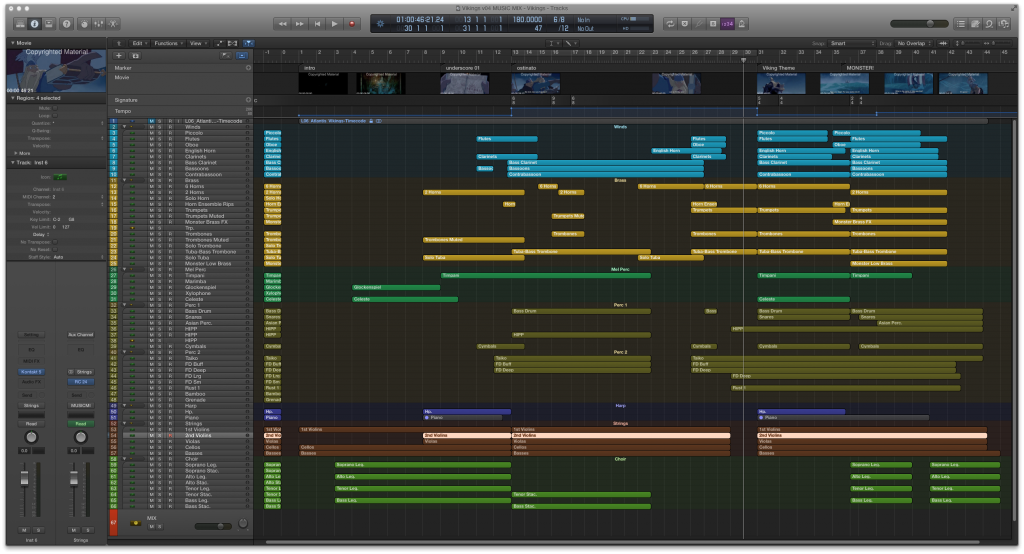This screenshot has height=554, width=1024.
Task: Open the Snap mode dropdown set to Smart
Action: click(x=850, y=44)
